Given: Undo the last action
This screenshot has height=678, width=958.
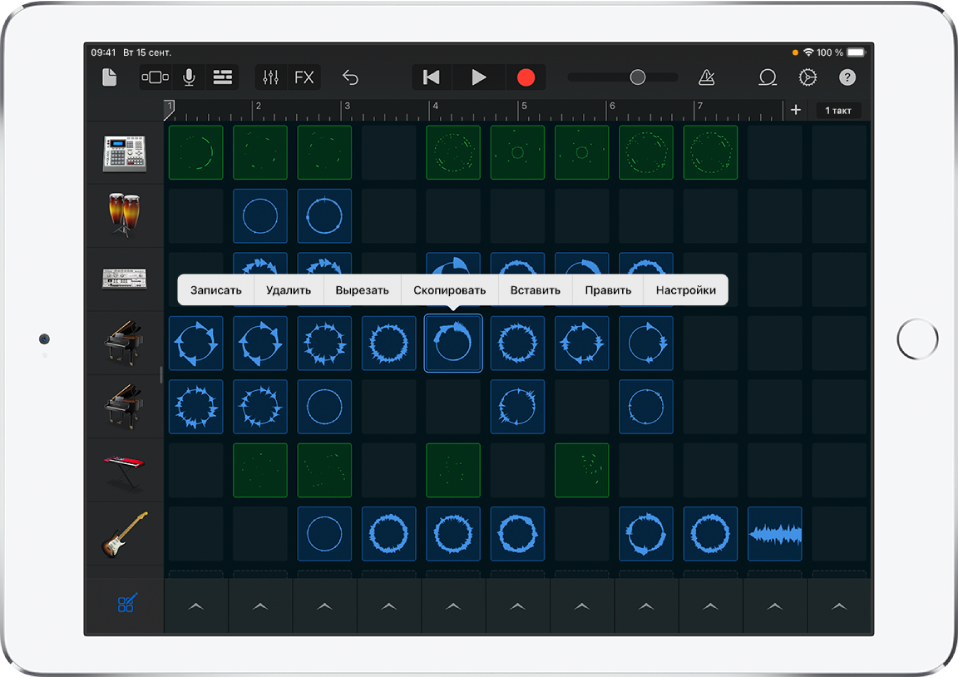Looking at the screenshot, I should pos(351,78).
